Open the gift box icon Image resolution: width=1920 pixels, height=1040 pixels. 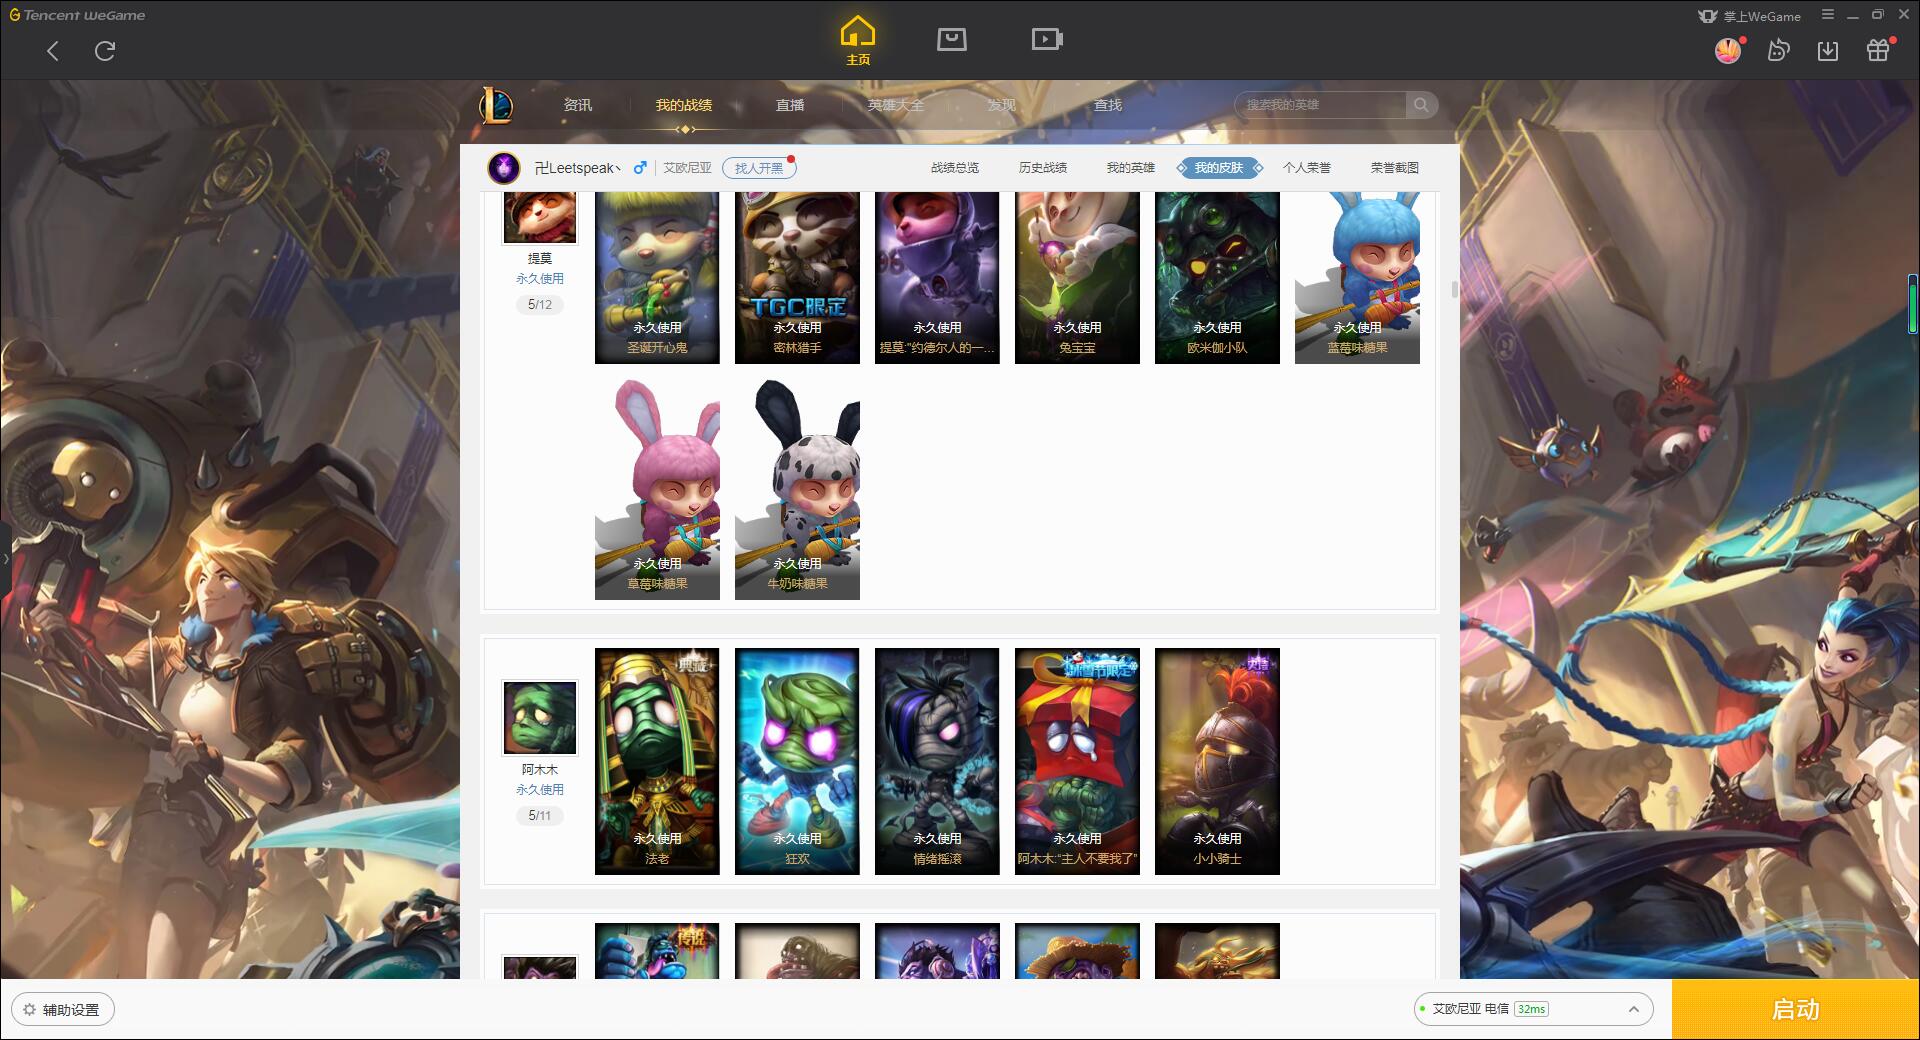tap(1878, 50)
